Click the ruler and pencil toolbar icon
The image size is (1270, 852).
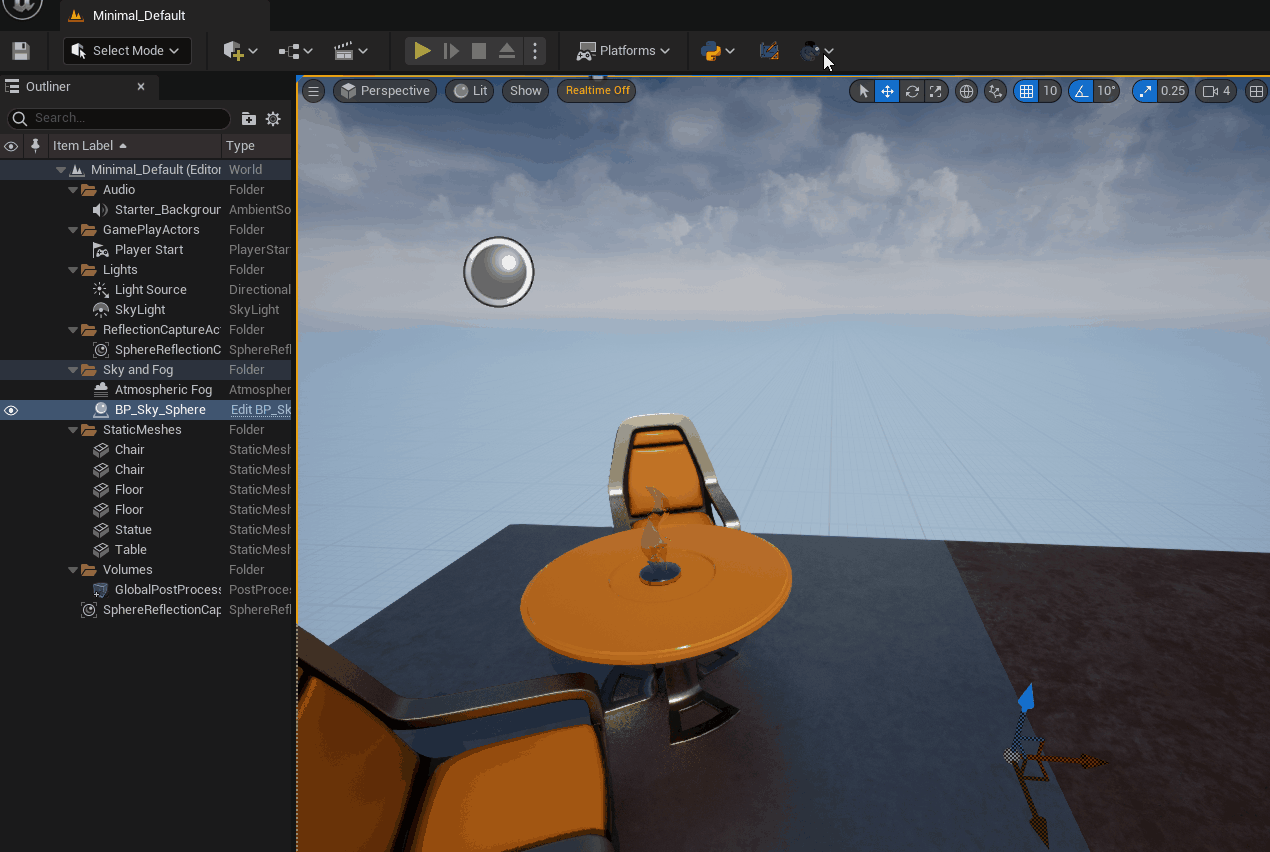[769, 51]
